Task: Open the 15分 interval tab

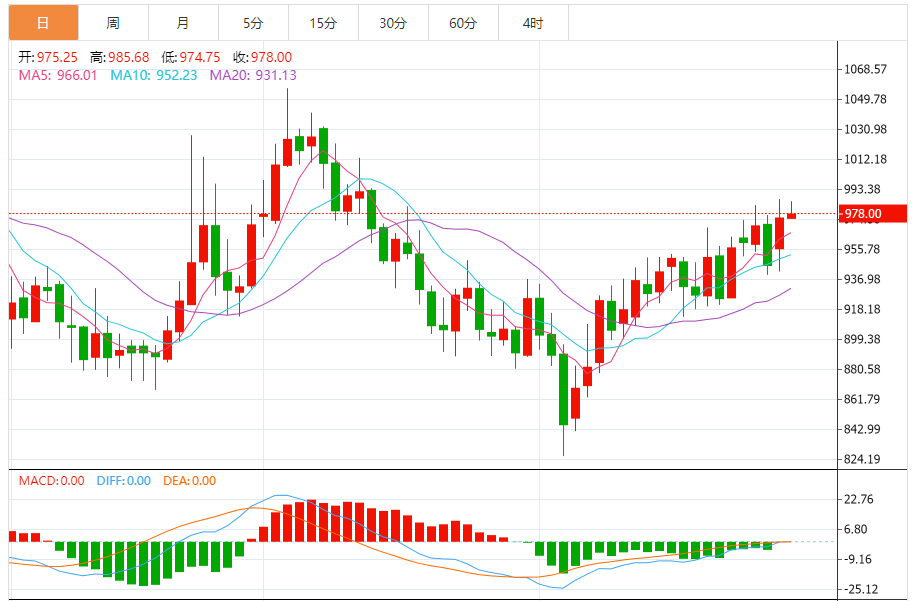Action: click(x=323, y=23)
